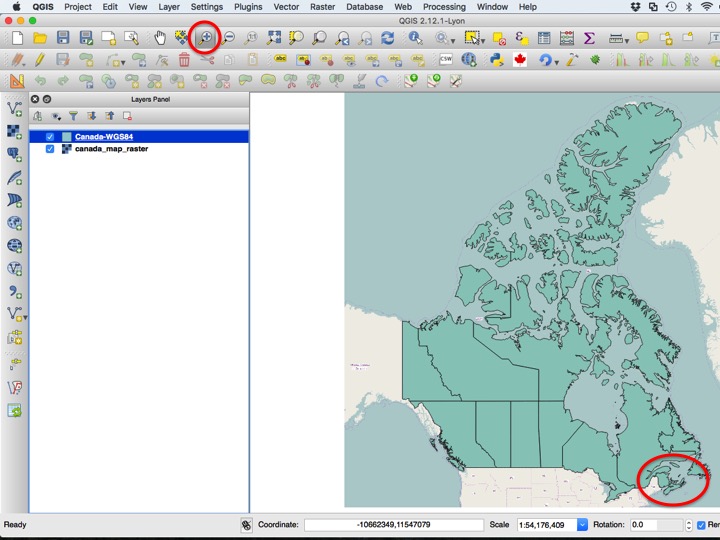Uncheck Canada-WGS84 layer visibility

tap(50, 136)
